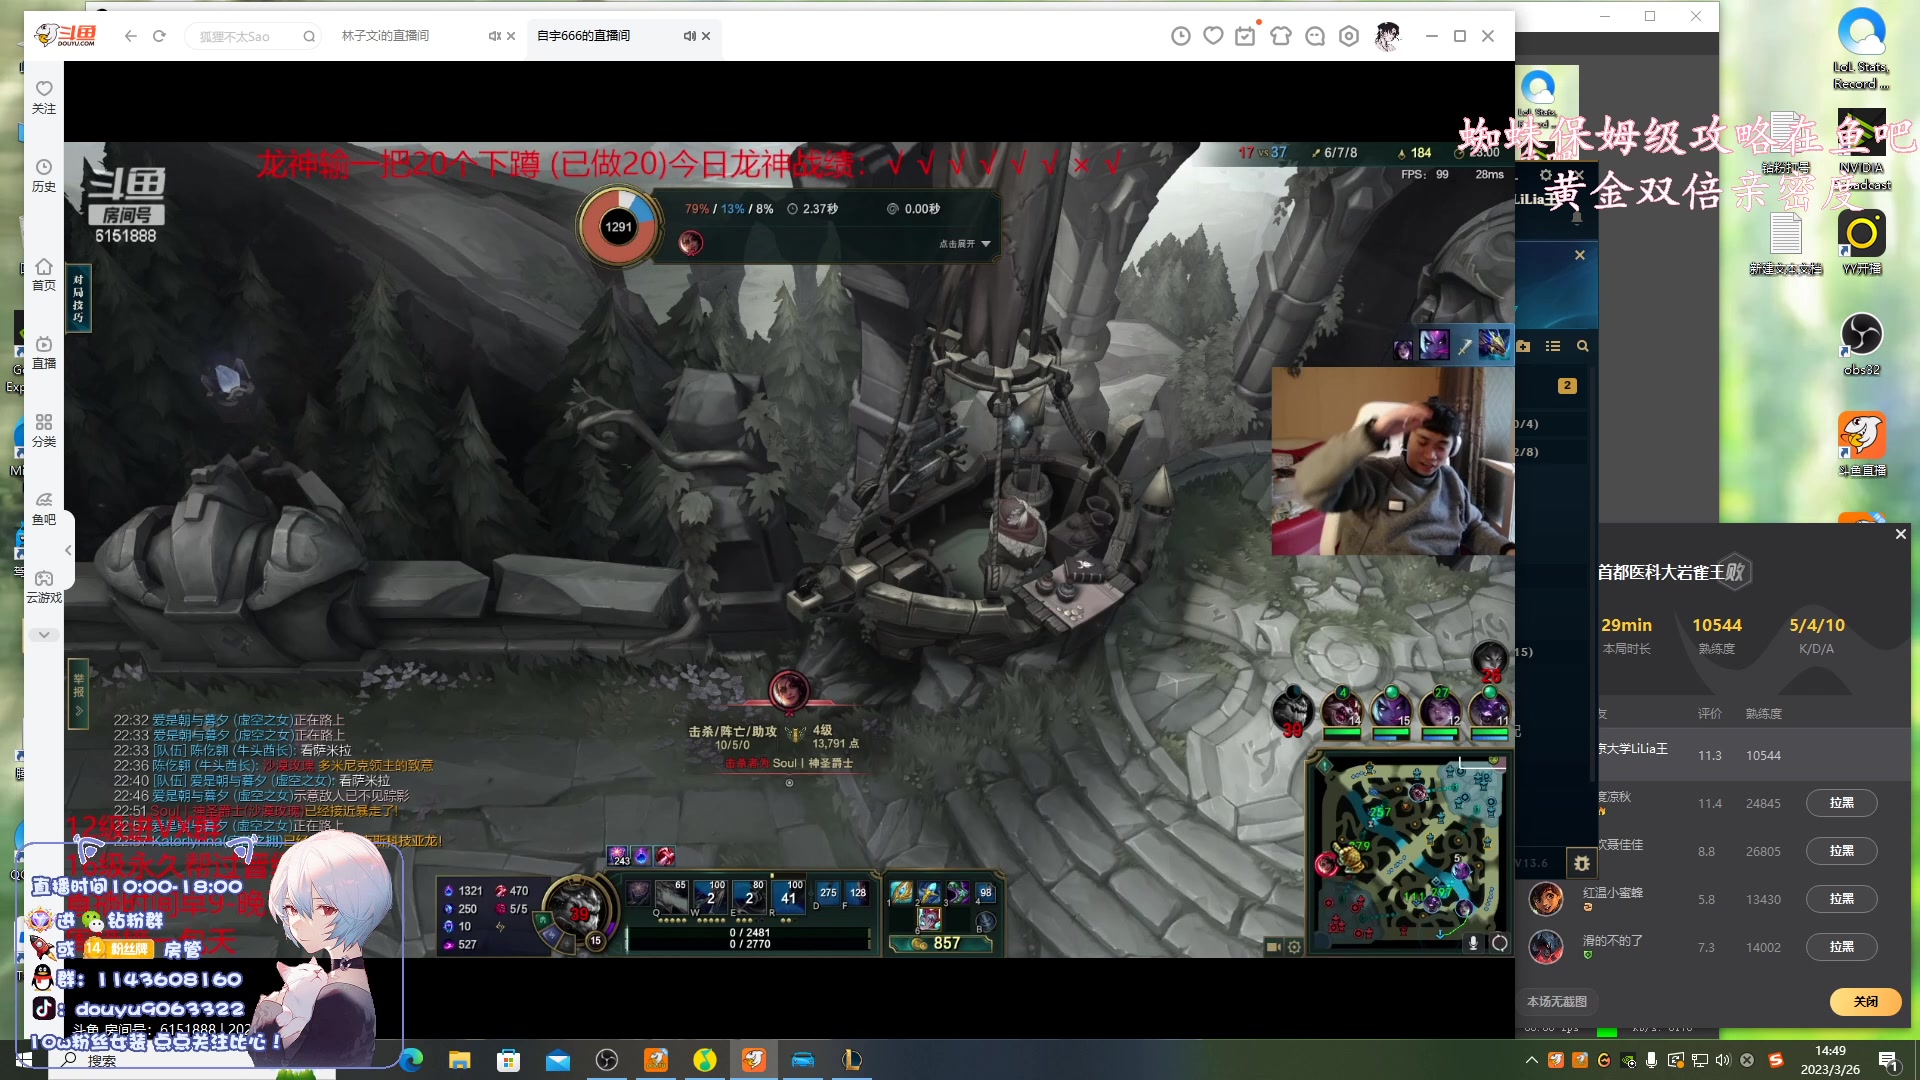Unmute the 林子文的直播间 tab audio
Screen dimensions: 1920x1080
tap(494, 36)
